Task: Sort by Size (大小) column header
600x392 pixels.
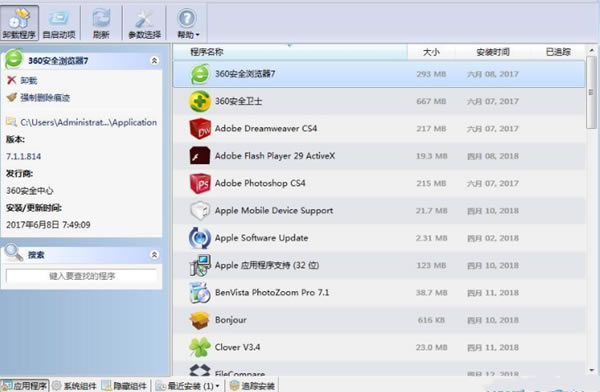Action: click(x=431, y=52)
